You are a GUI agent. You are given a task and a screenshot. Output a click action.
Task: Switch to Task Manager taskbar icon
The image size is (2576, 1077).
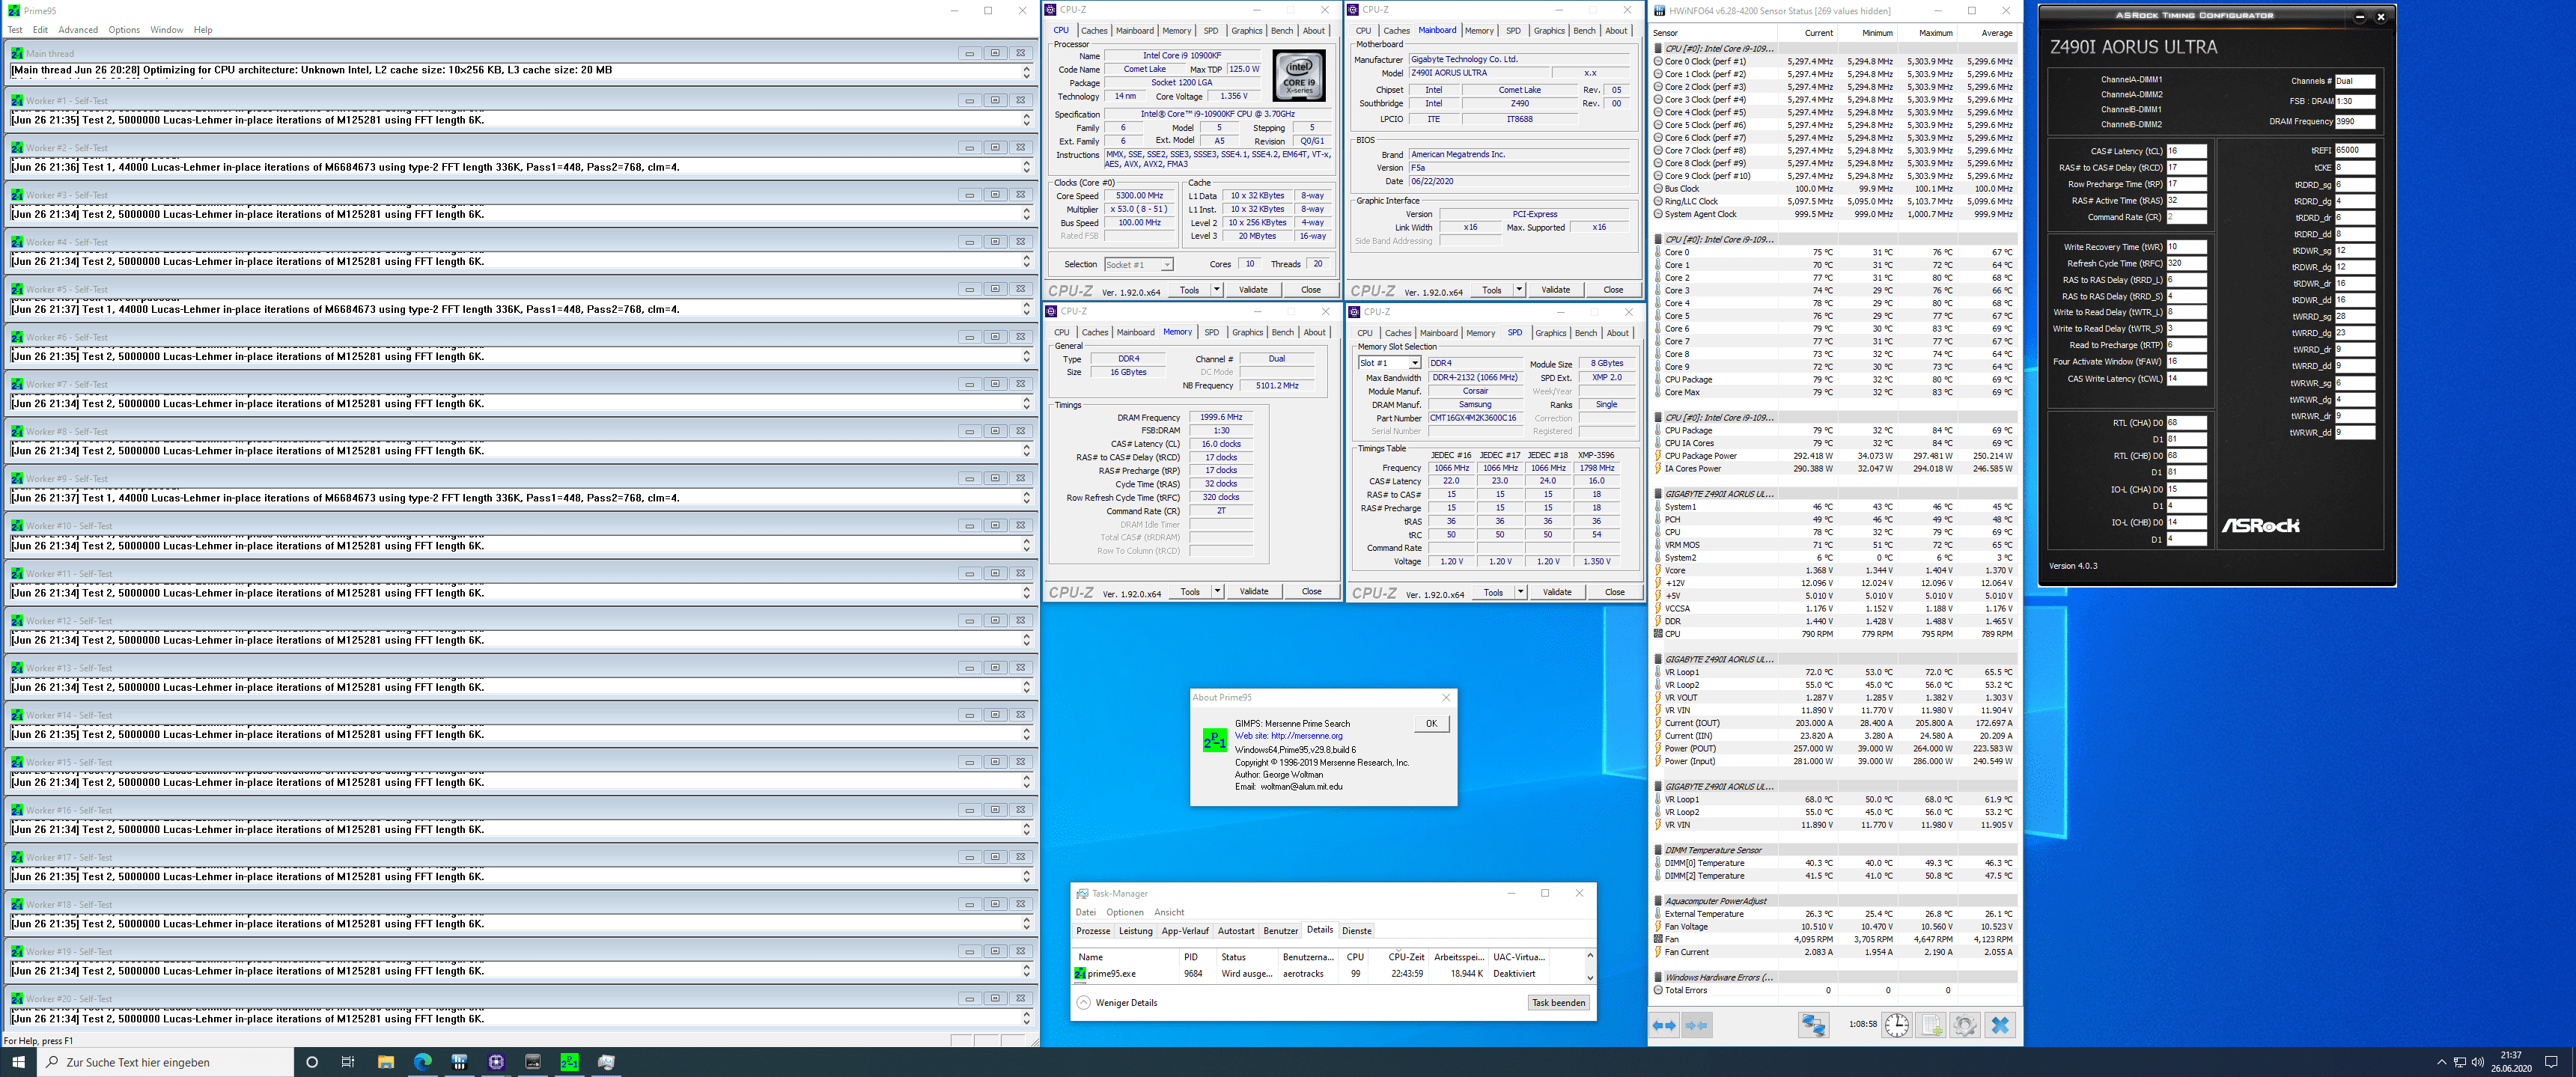[x=606, y=1062]
